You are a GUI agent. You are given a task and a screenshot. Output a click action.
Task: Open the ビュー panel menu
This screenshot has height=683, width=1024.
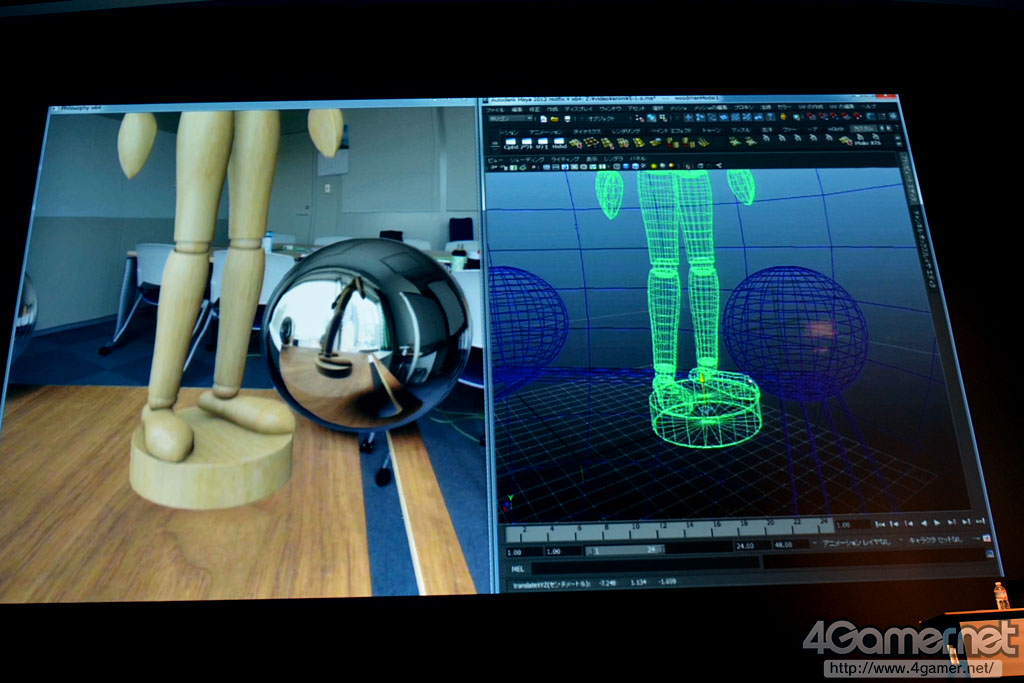495,160
